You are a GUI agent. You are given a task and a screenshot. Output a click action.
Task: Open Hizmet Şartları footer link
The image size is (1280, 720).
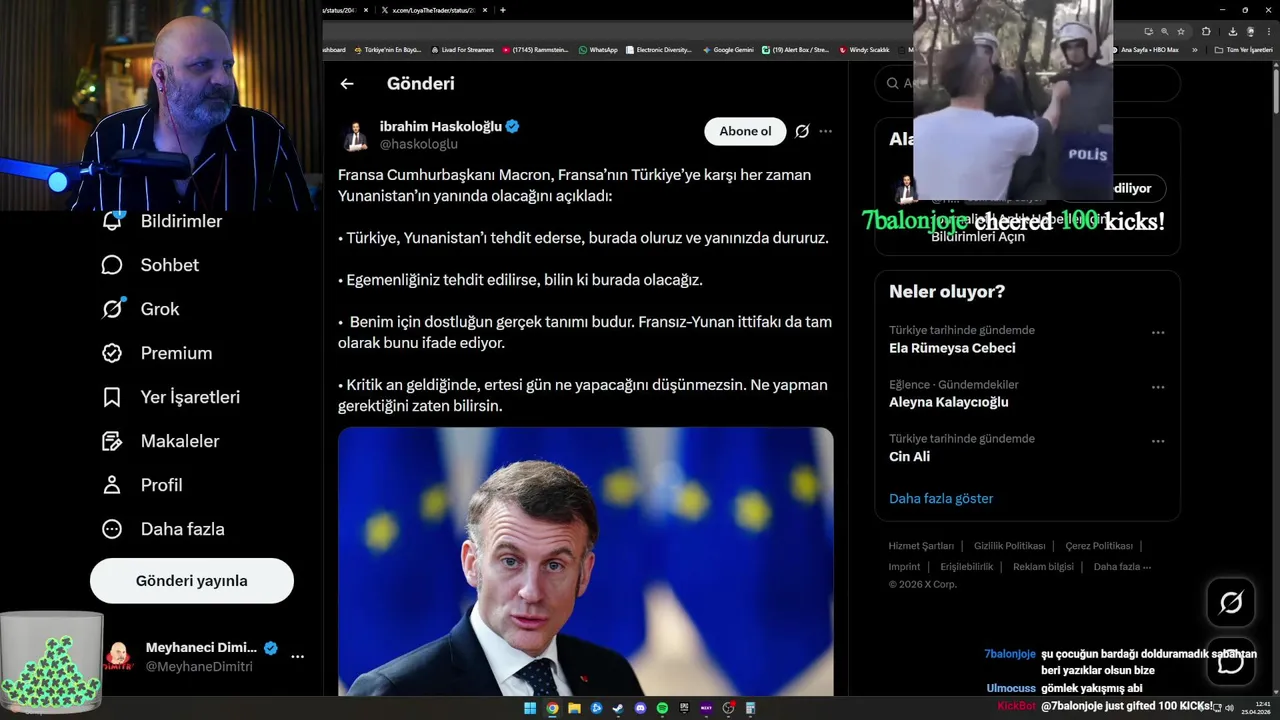coord(921,546)
